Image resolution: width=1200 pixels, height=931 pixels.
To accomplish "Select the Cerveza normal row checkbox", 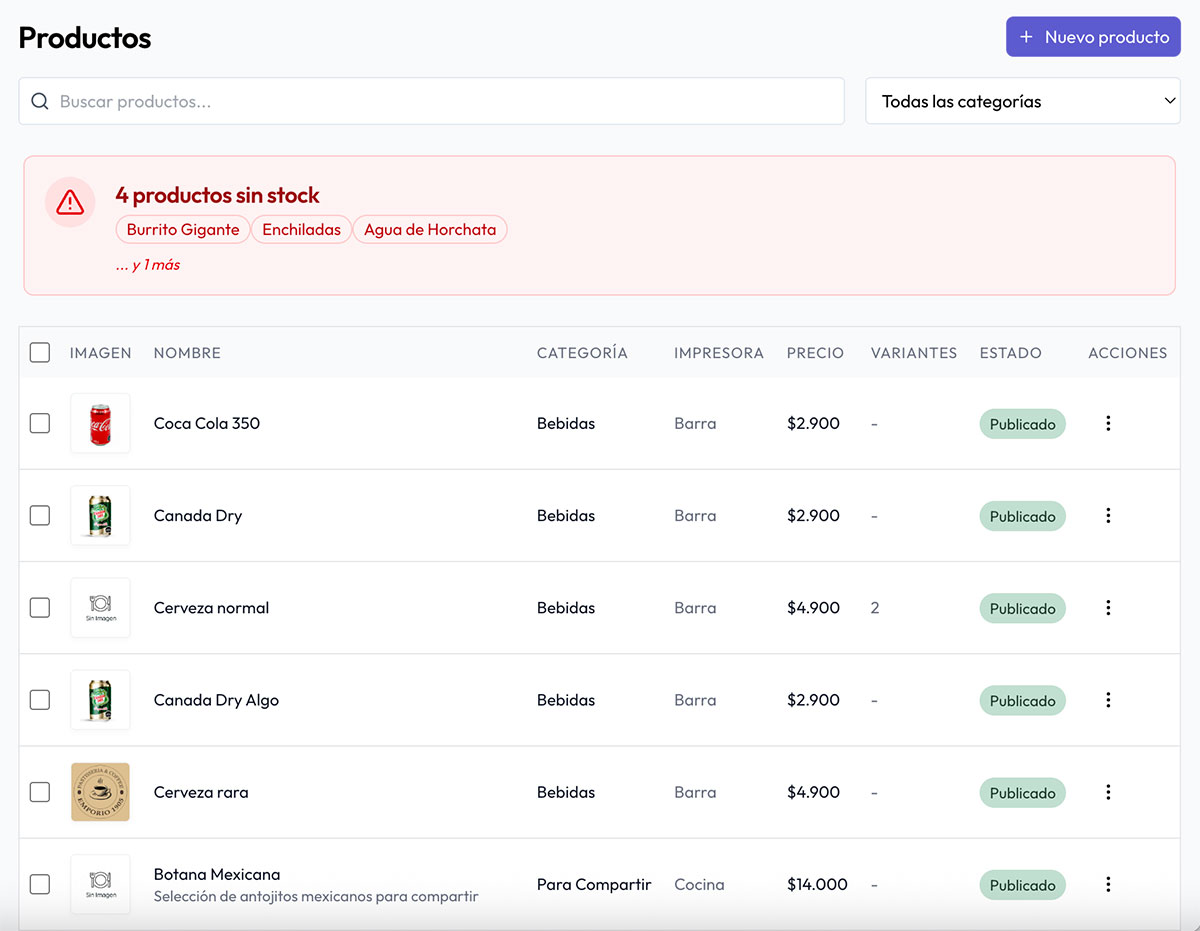I will pyautogui.click(x=40, y=608).
